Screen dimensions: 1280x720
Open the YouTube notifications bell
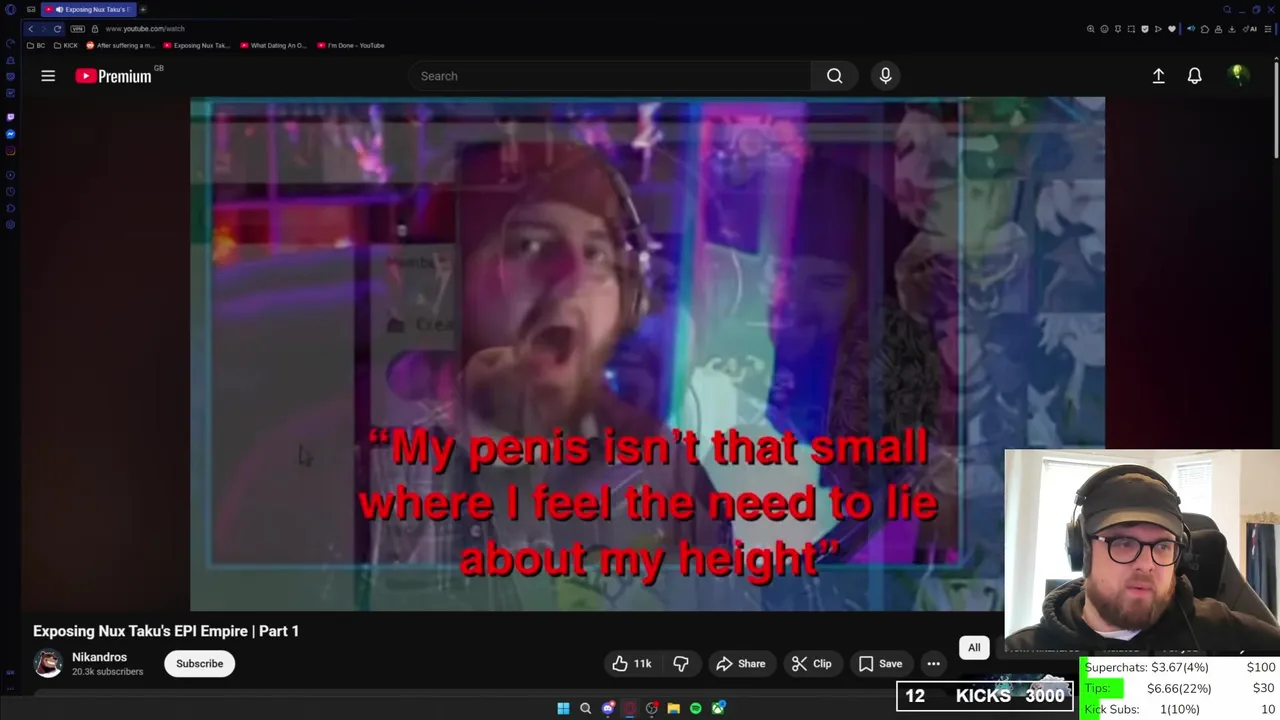[x=1194, y=76]
